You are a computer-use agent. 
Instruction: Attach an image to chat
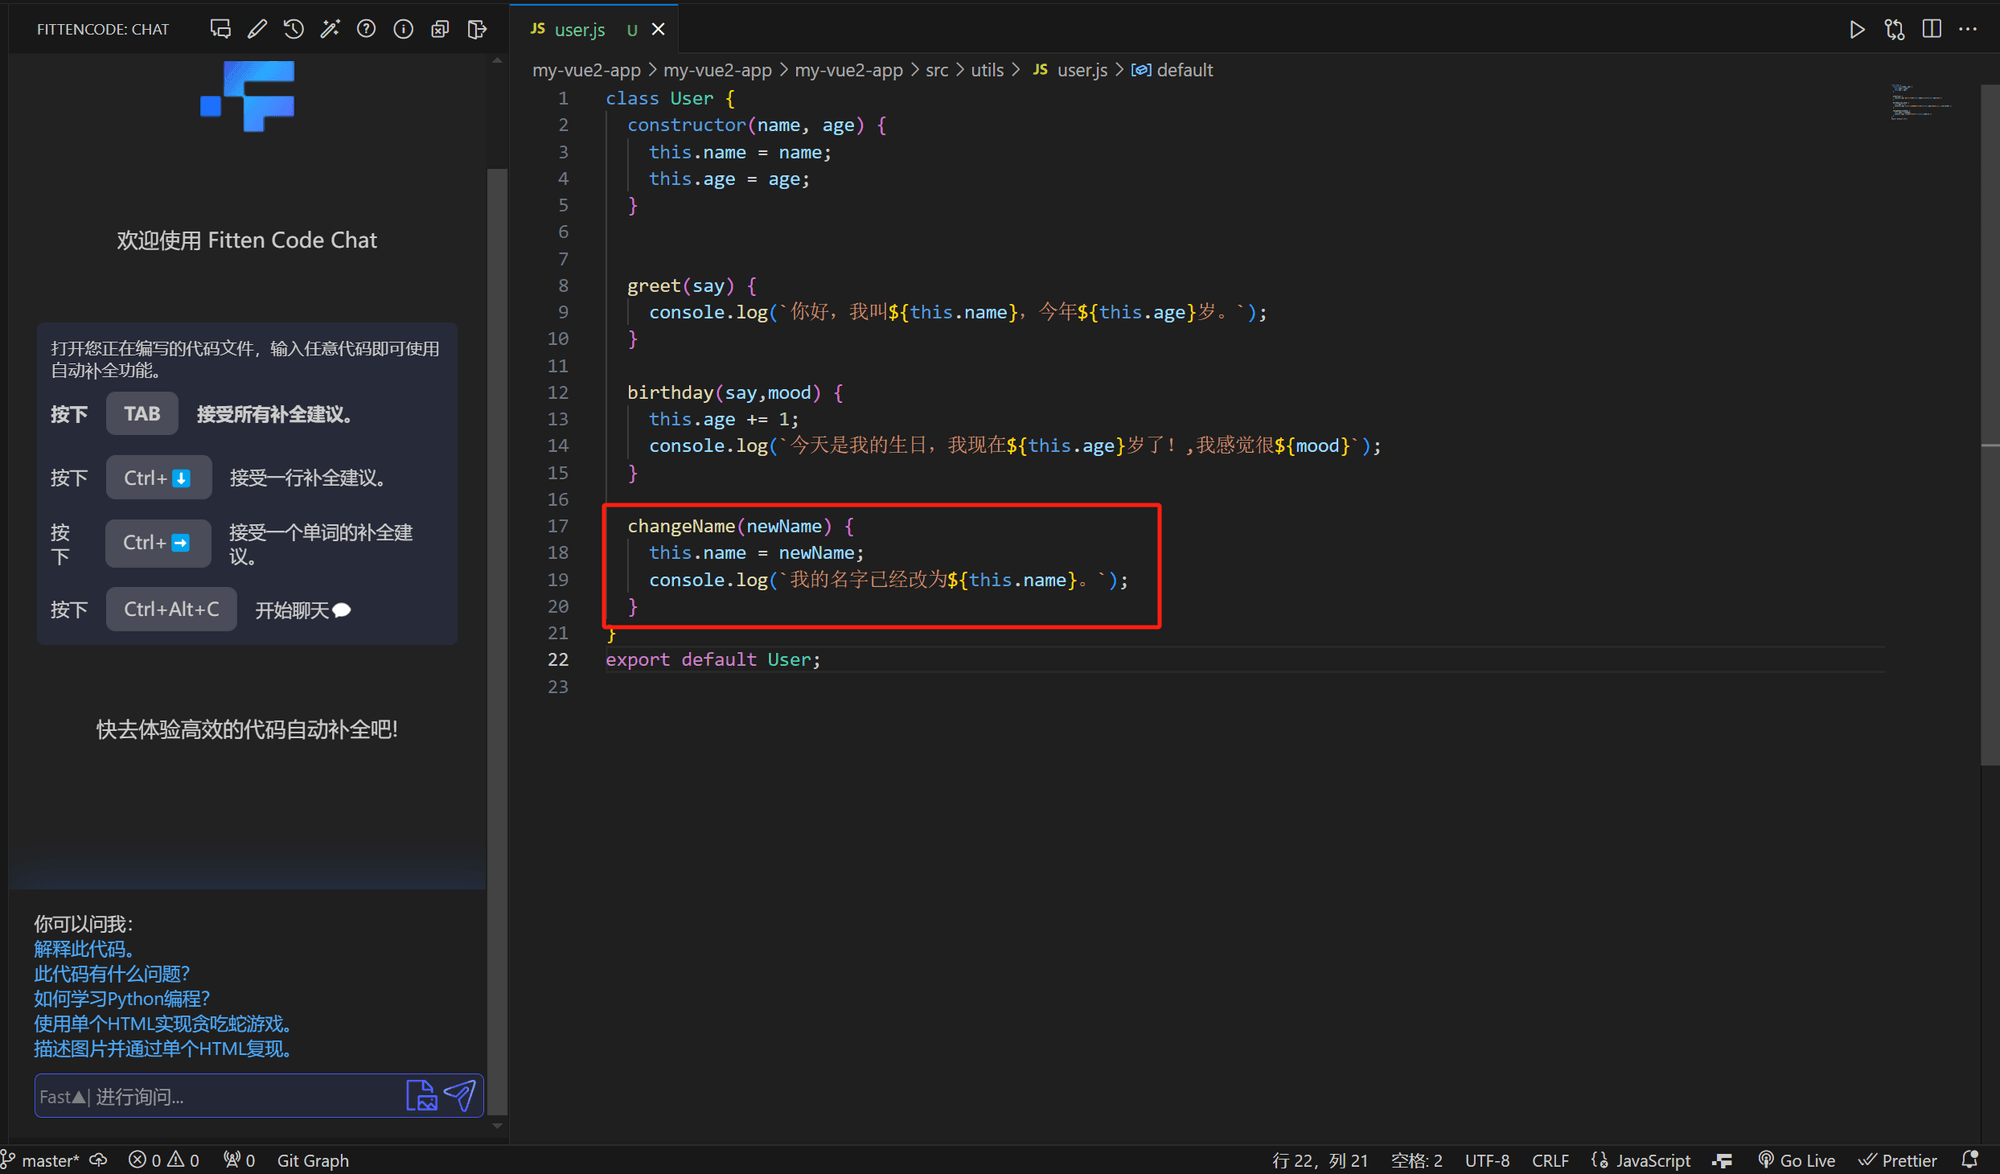coord(421,1096)
